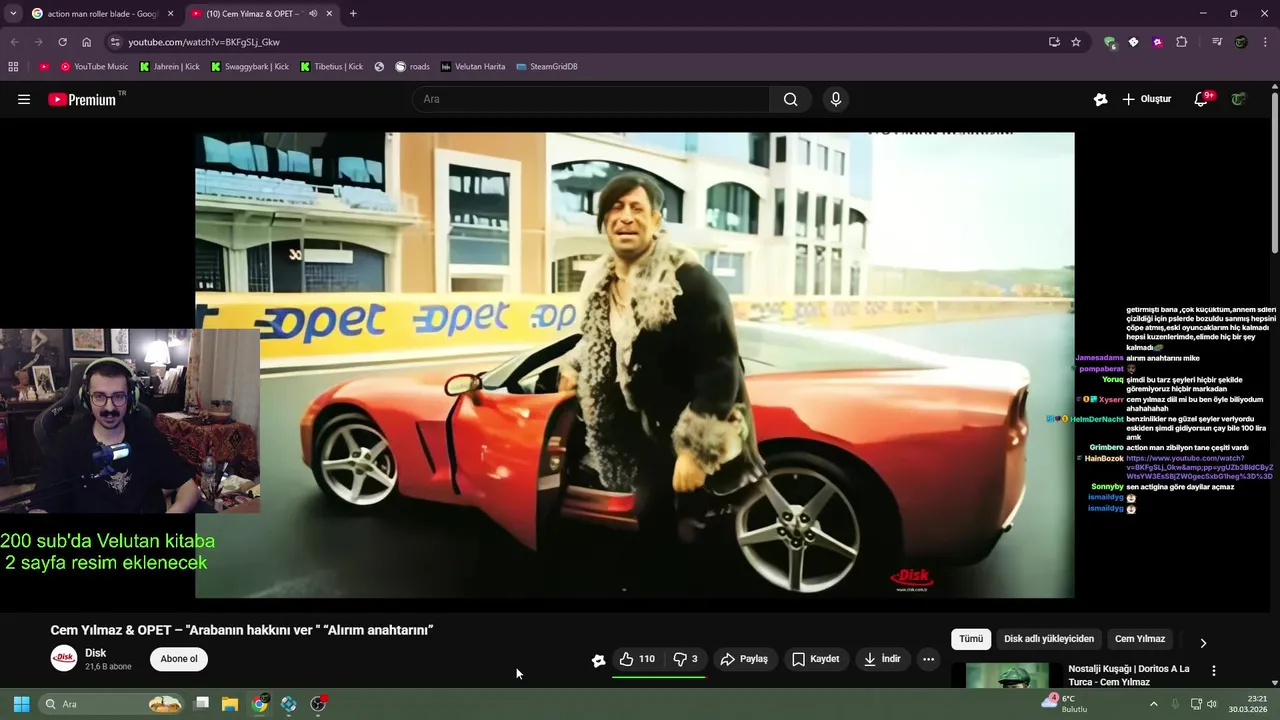
Task: Open Chrome apps grid in bookmarks bar
Action: coord(13,67)
